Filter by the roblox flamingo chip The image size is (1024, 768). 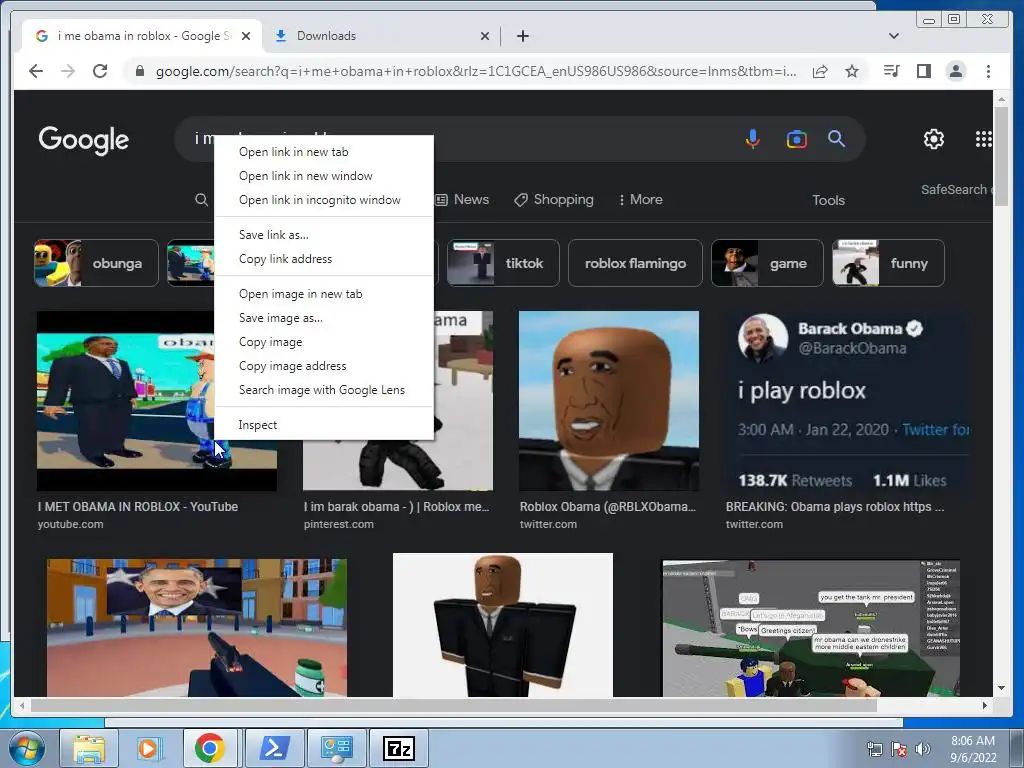point(635,263)
